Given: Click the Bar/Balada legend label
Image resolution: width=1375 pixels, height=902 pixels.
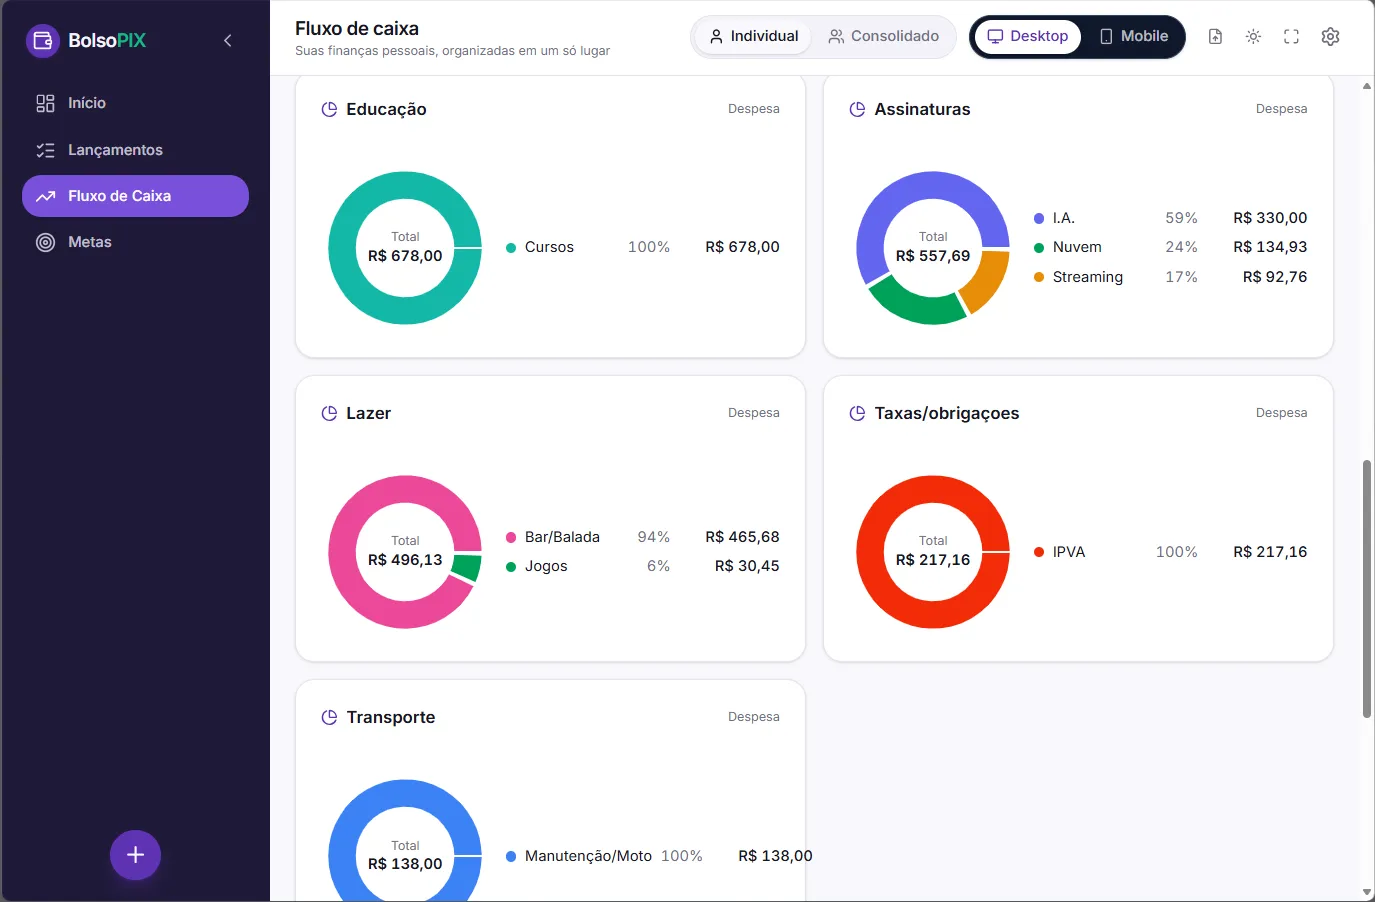Looking at the screenshot, I should tap(562, 537).
